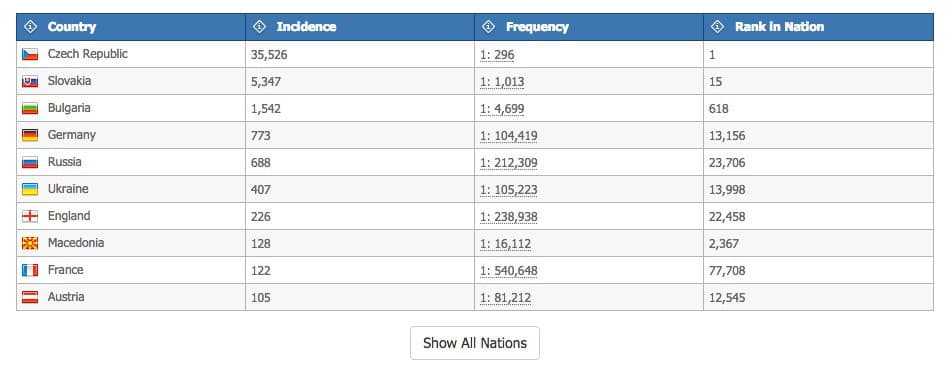Click the incidence value 122

(261, 271)
